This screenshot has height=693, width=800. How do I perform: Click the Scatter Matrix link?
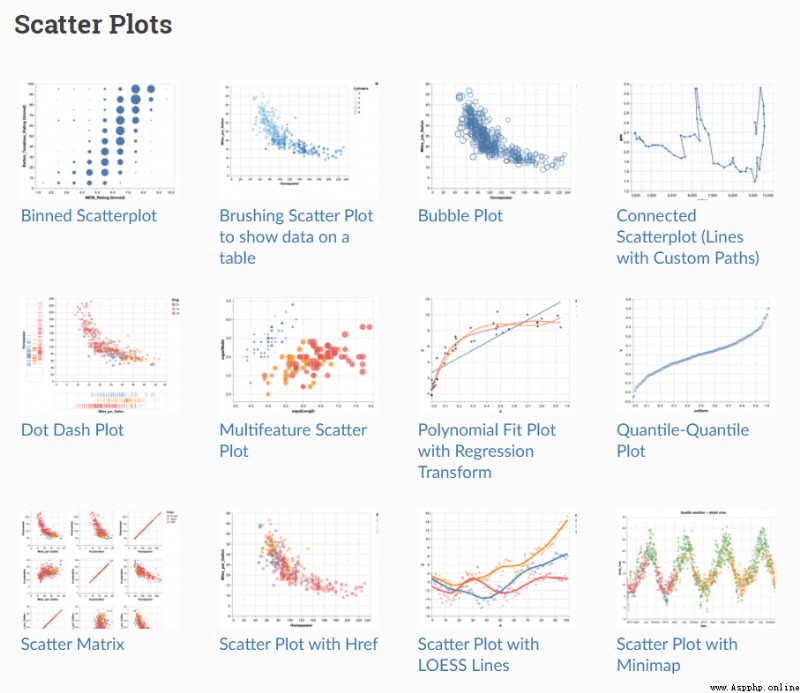pyautogui.click(x=72, y=645)
